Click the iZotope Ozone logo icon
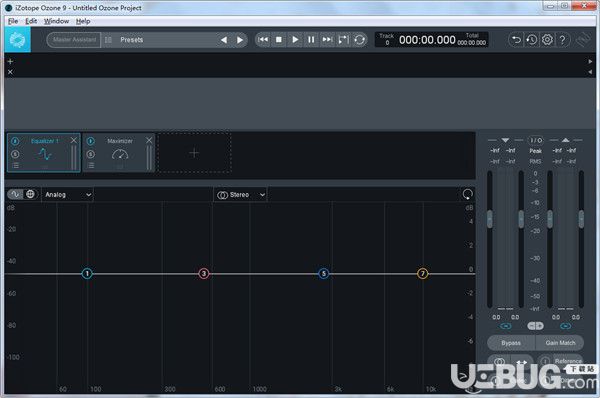This screenshot has width=600, height=398. (x=18, y=39)
